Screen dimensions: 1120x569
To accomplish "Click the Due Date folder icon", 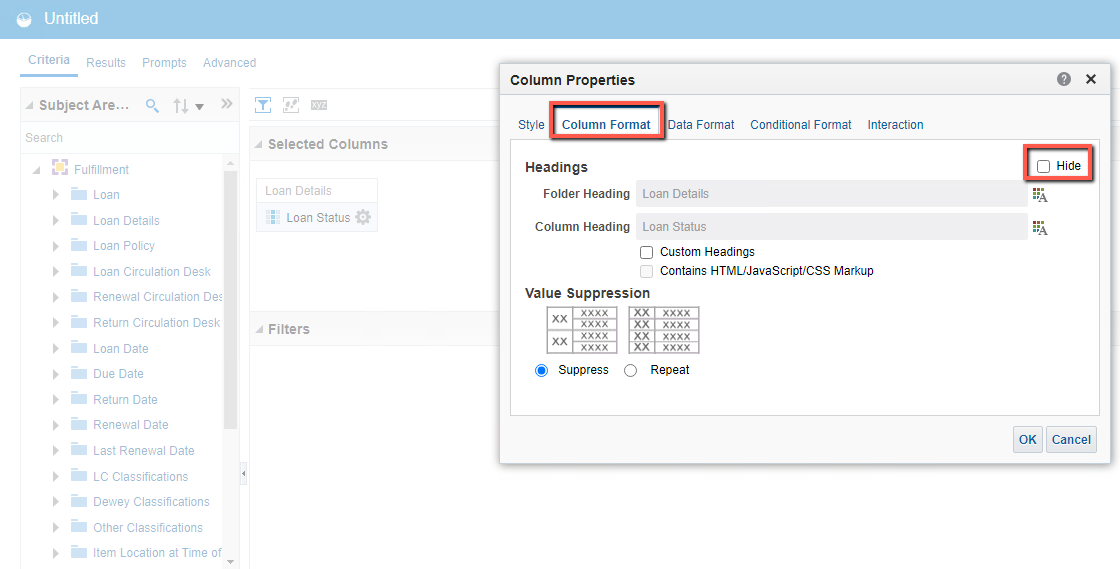I will tap(79, 373).
